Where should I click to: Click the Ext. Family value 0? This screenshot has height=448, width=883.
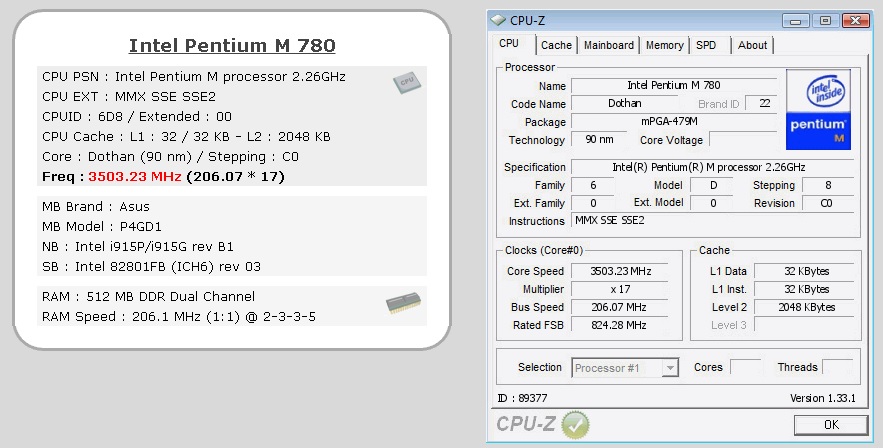point(593,203)
